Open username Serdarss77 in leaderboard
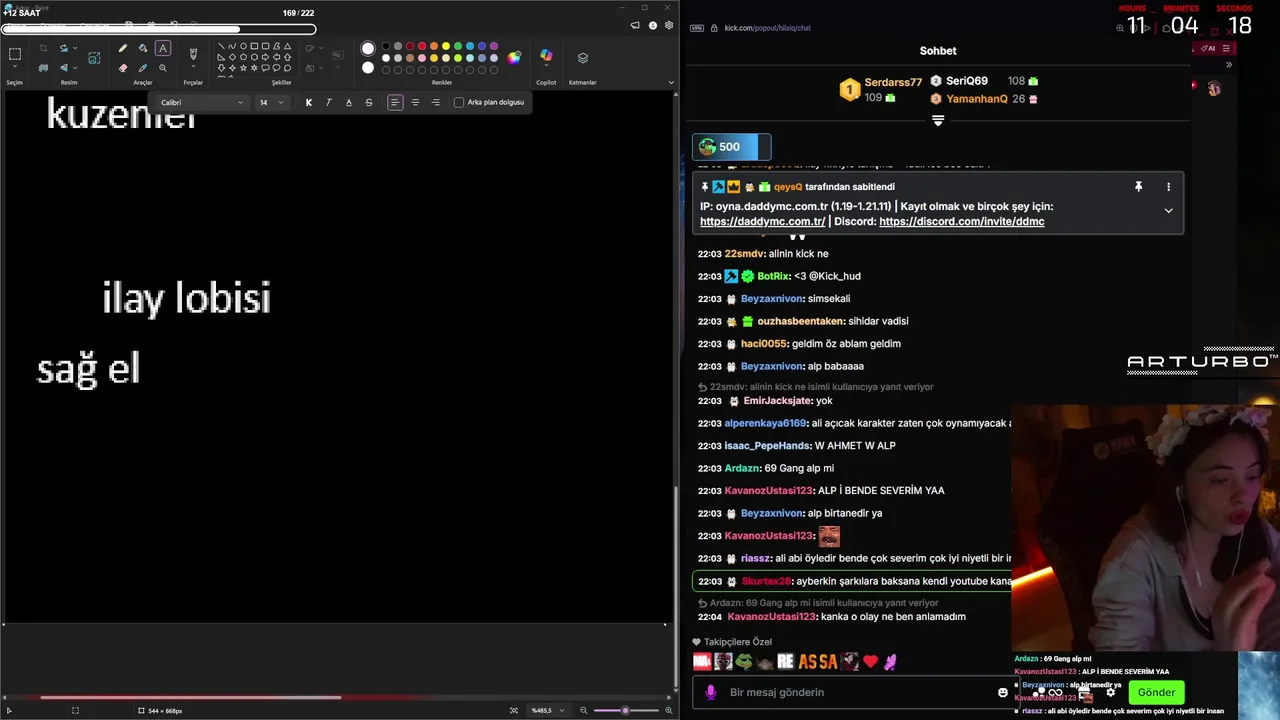Viewport: 1280px width, 720px height. click(x=893, y=82)
